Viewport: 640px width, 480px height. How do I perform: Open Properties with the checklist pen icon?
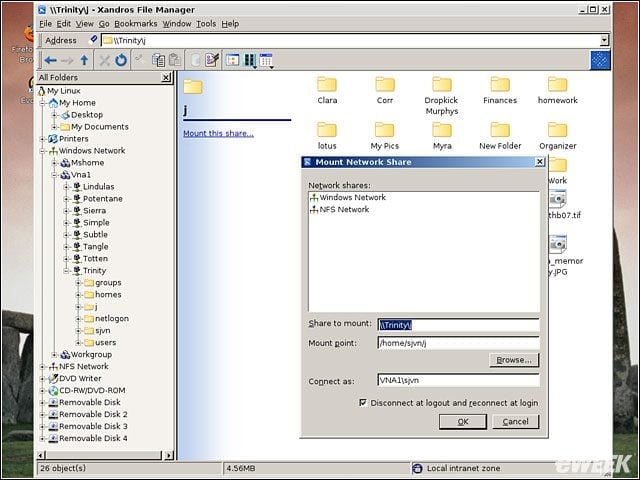(212, 60)
